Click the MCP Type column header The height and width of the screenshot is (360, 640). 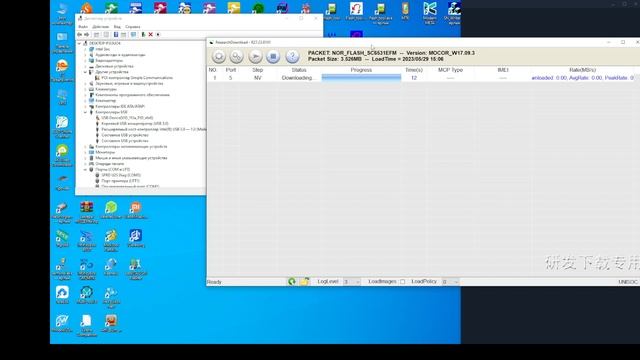[450, 70]
